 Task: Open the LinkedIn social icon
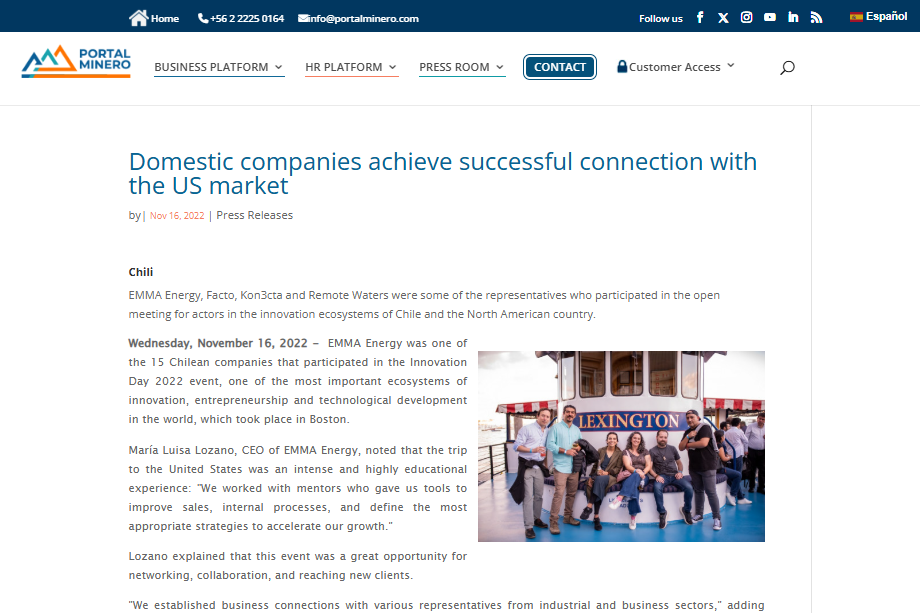tap(793, 17)
